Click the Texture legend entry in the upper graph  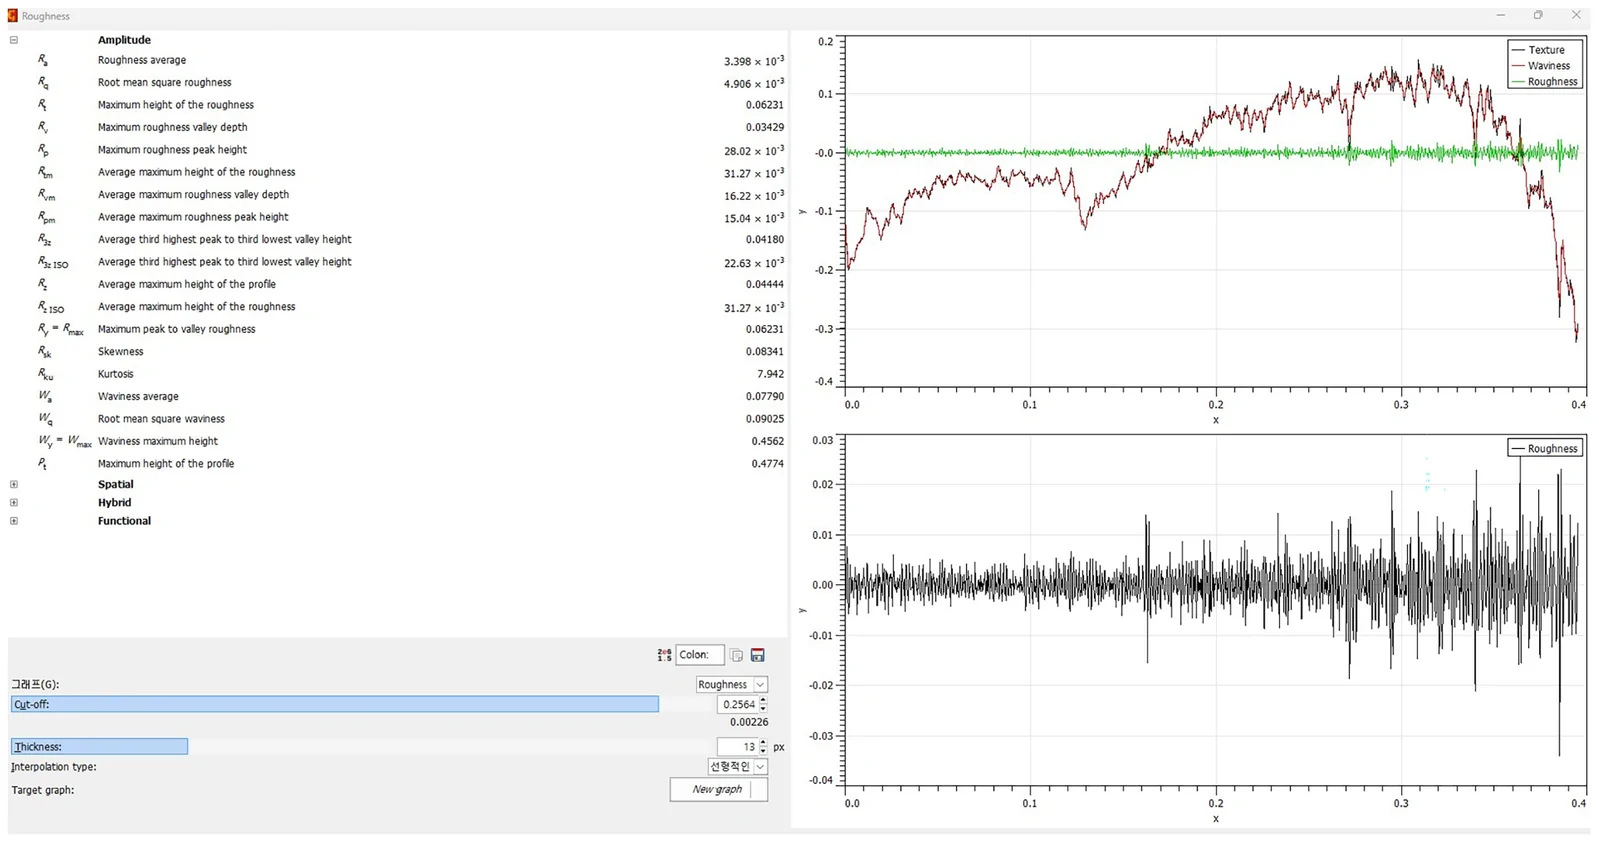coord(1546,50)
